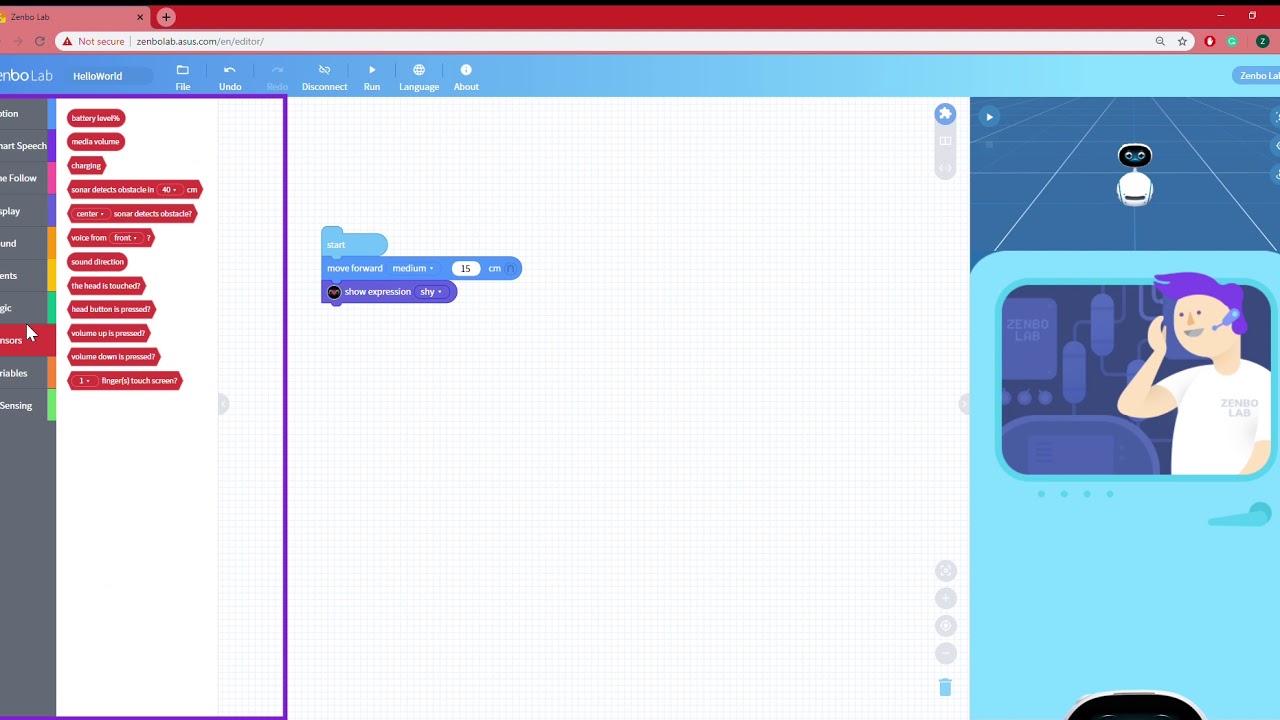
Task: Play the 3D robot simulation
Action: pos(989,117)
